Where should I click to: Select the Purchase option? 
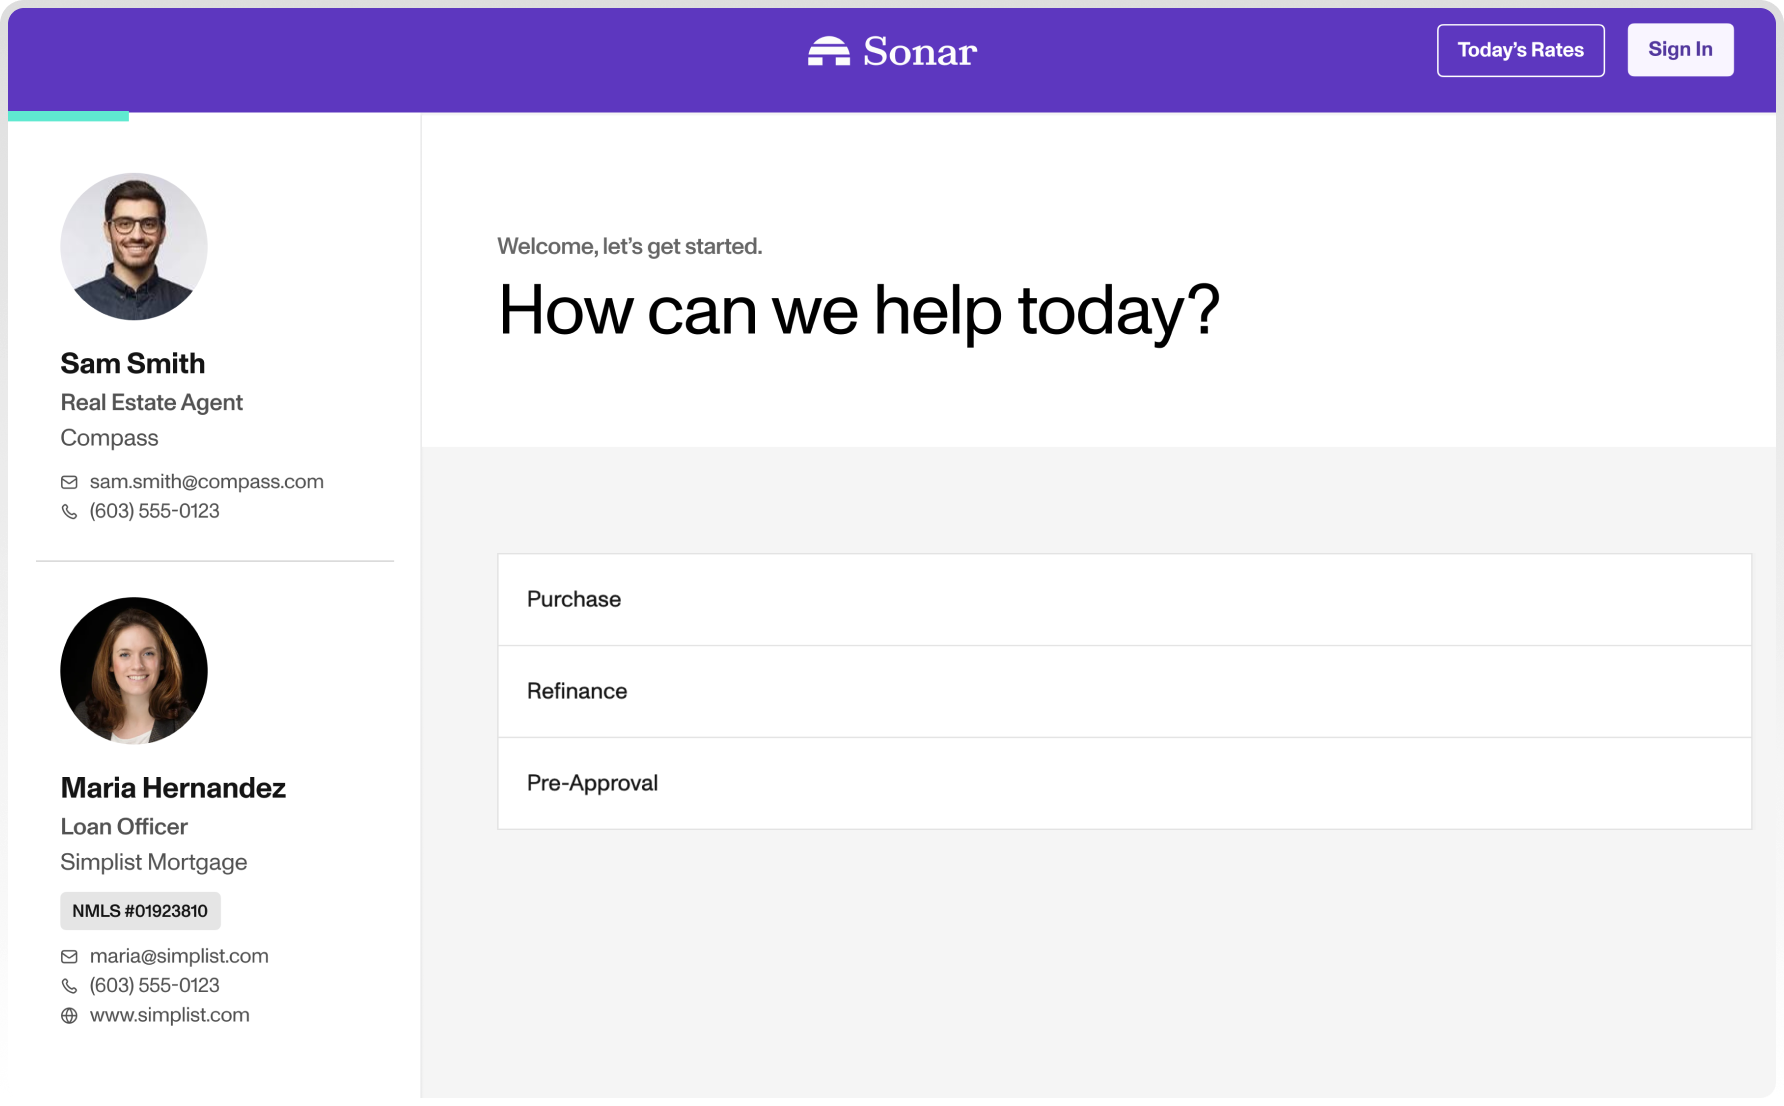point(1124,599)
